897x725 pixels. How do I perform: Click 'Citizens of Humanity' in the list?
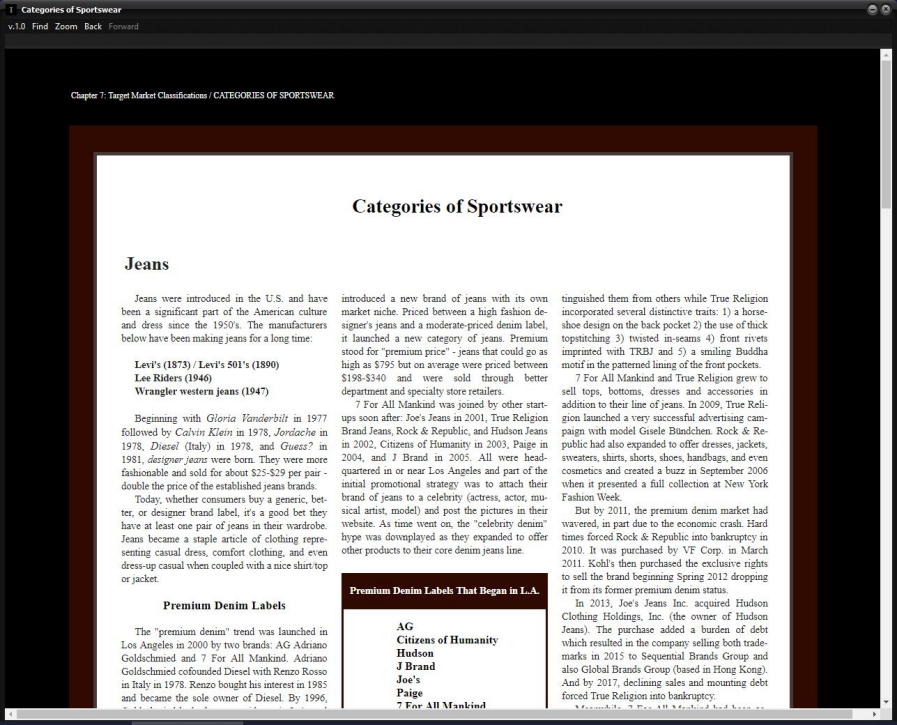447,640
